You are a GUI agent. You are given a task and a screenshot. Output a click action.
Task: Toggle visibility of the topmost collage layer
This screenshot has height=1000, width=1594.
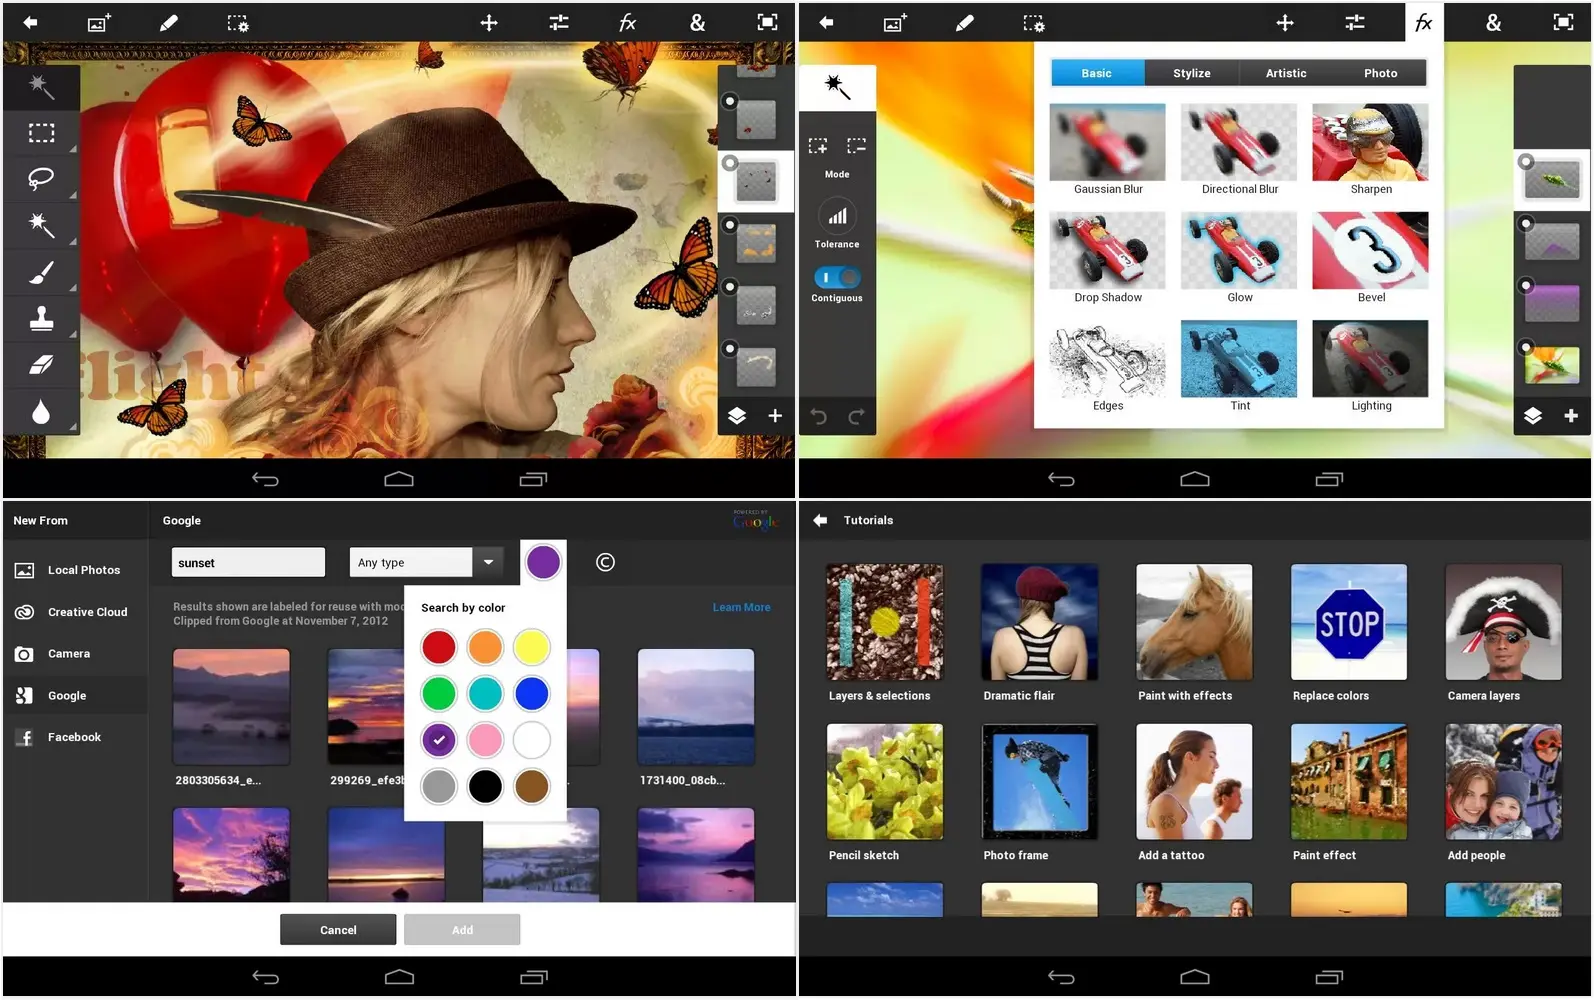[730, 101]
